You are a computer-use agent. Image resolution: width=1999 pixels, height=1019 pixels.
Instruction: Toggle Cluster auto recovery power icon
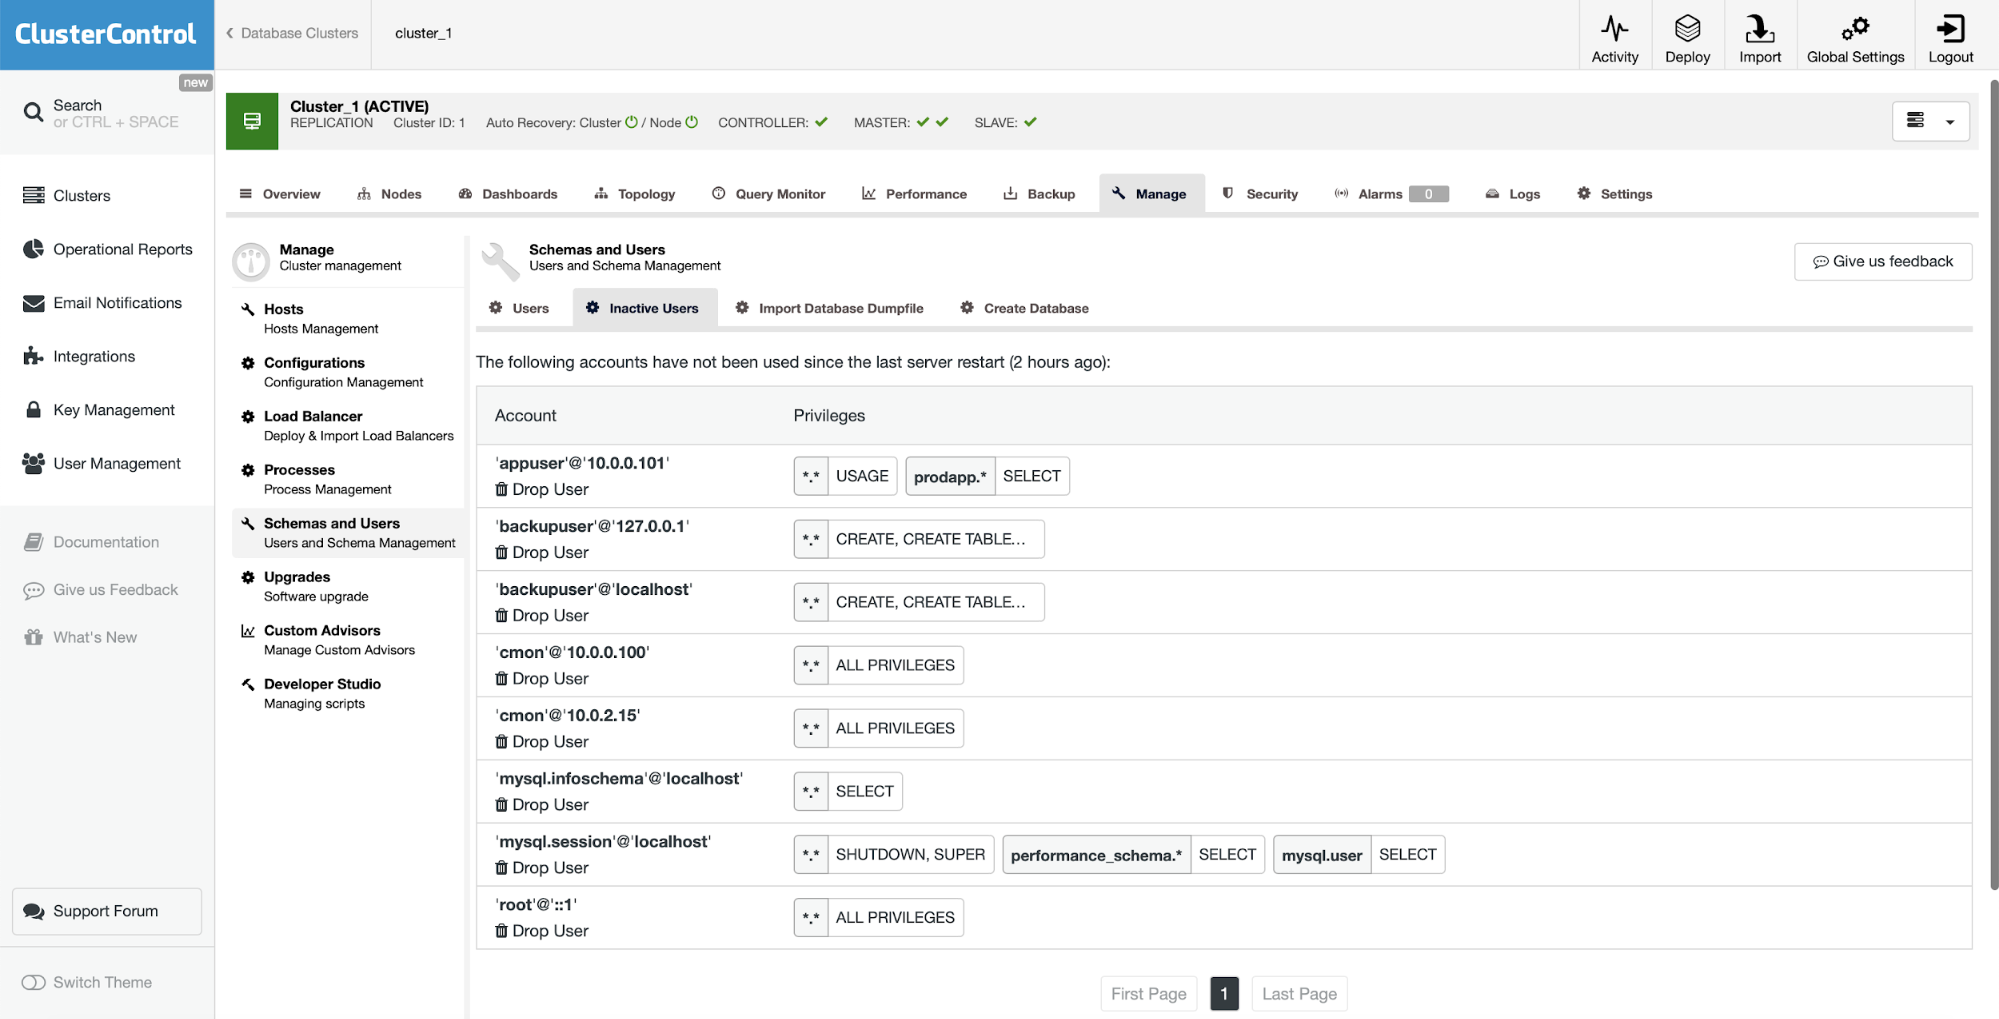click(x=631, y=122)
